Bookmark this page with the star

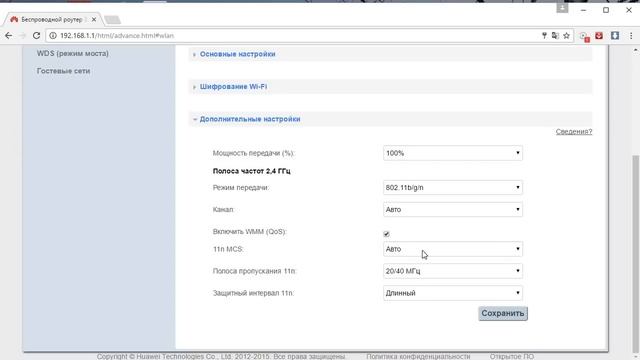[x=567, y=36]
